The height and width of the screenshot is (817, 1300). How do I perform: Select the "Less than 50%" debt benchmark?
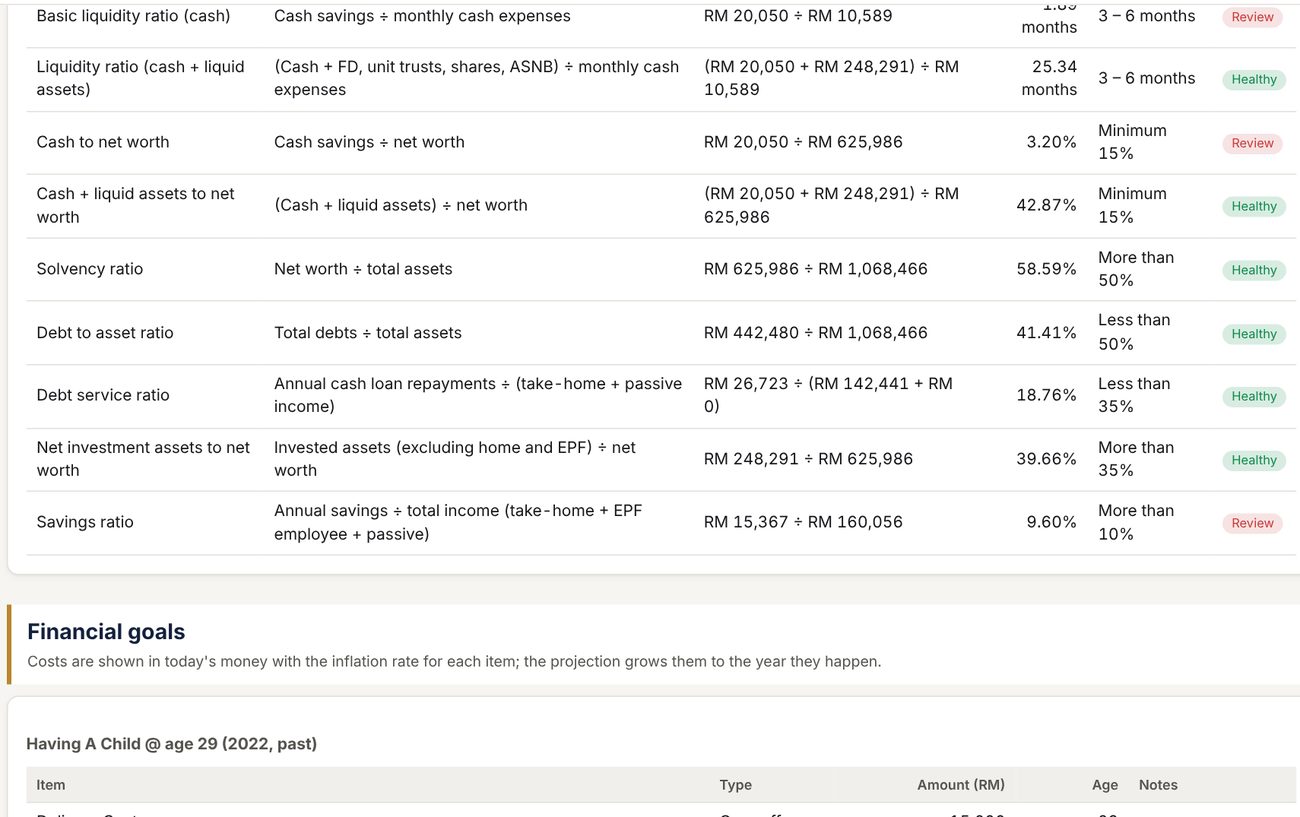1134,332
